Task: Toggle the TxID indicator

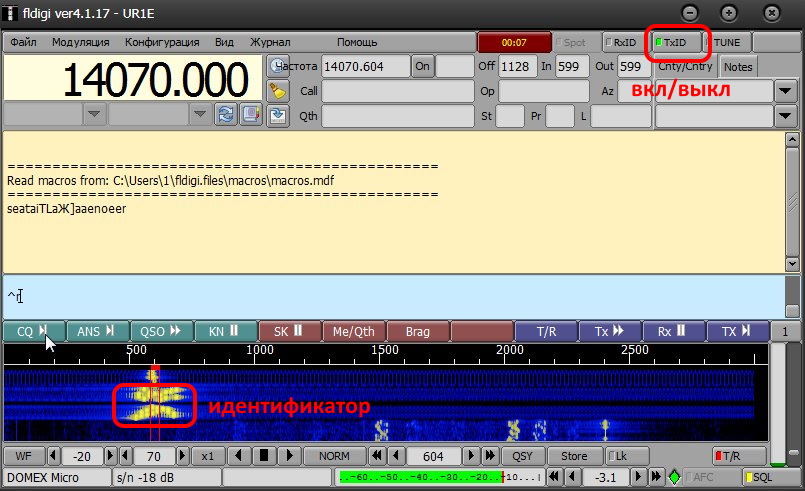Action: 680,43
